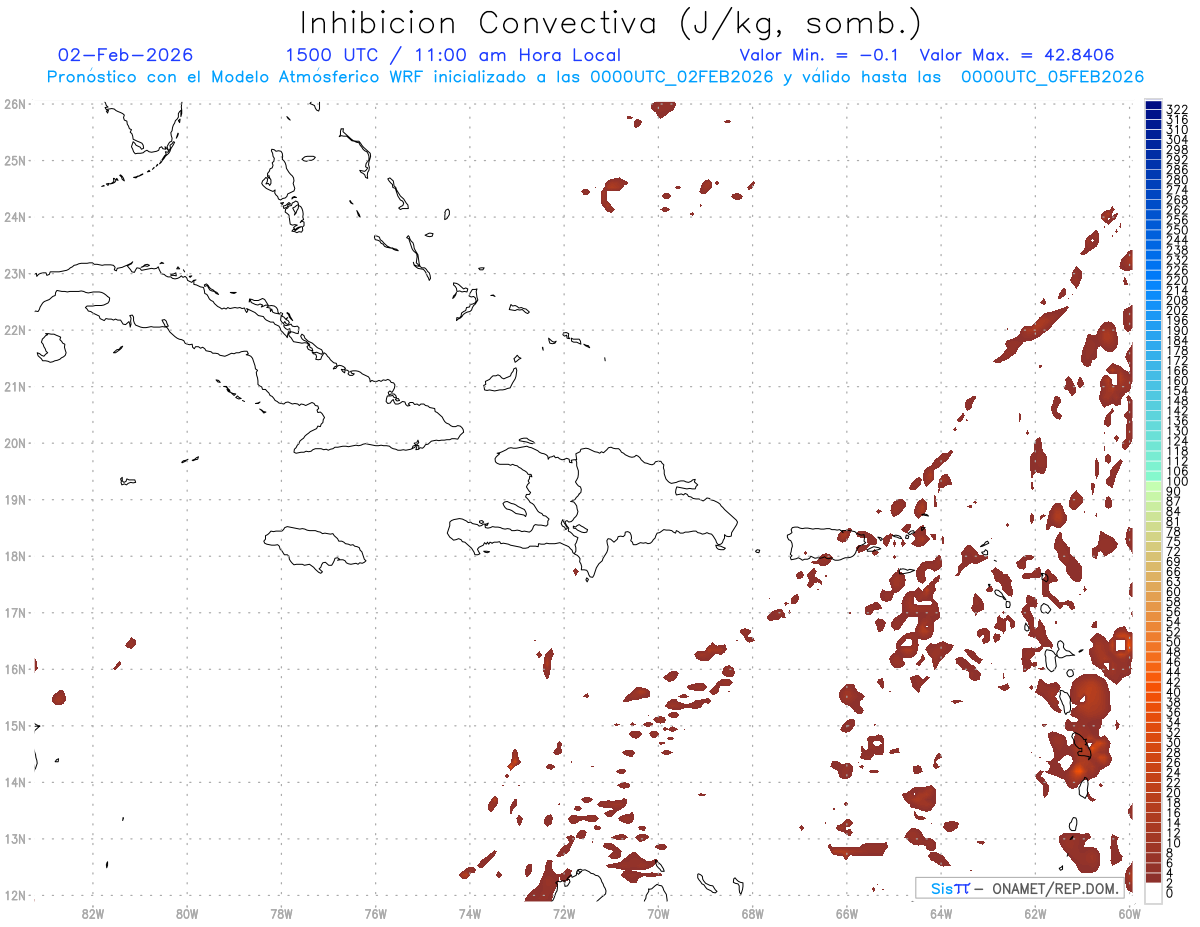The height and width of the screenshot is (927, 1200).
Task: Click the '60W' longitude label
Action: [x=1130, y=913]
